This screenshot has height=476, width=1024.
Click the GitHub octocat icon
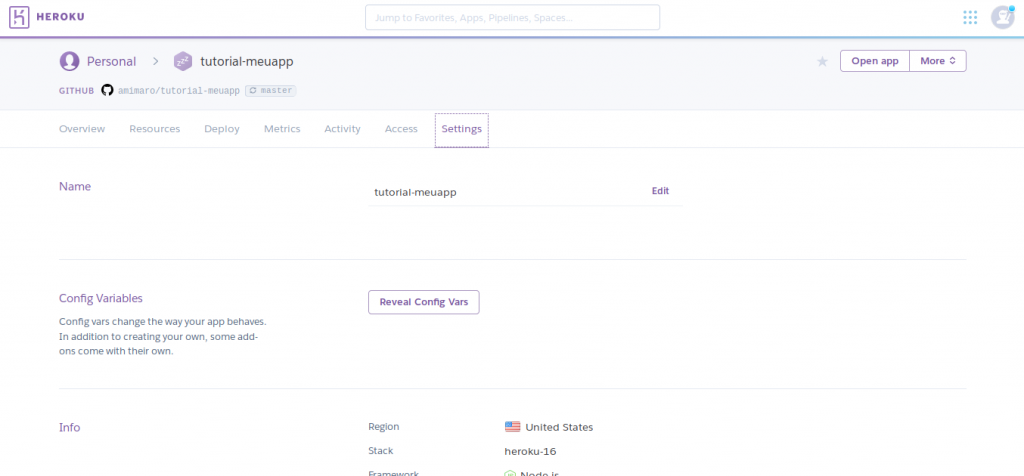pos(107,90)
